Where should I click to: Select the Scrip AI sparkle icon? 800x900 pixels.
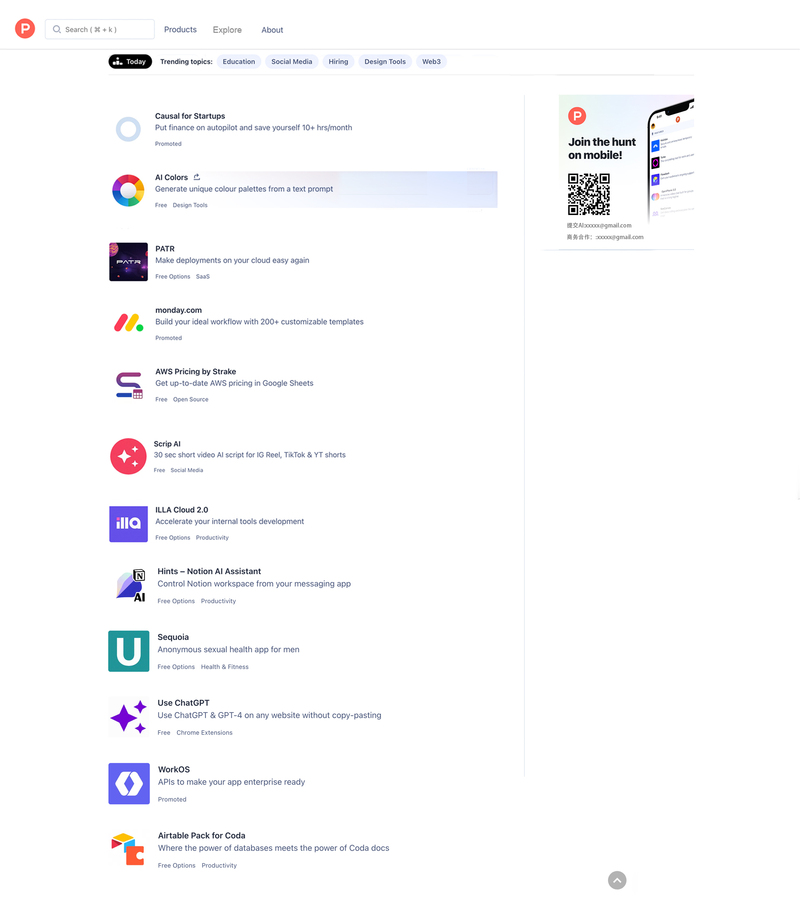[128, 456]
